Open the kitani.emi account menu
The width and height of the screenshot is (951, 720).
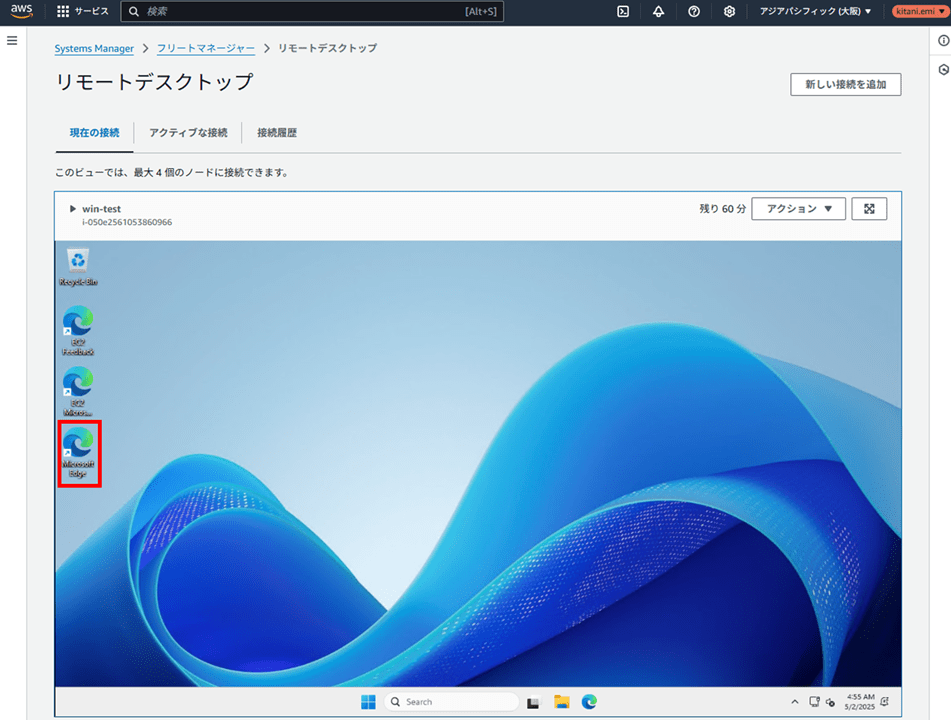(920, 12)
